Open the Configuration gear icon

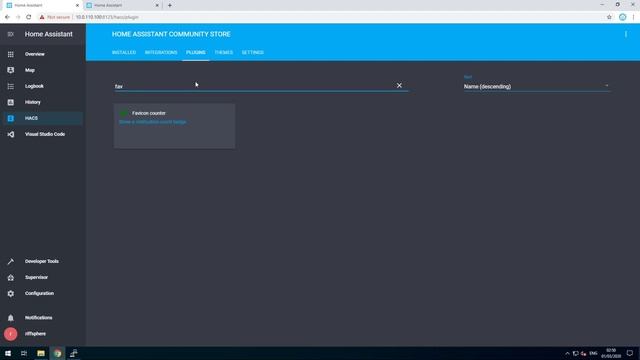[x=11, y=293]
